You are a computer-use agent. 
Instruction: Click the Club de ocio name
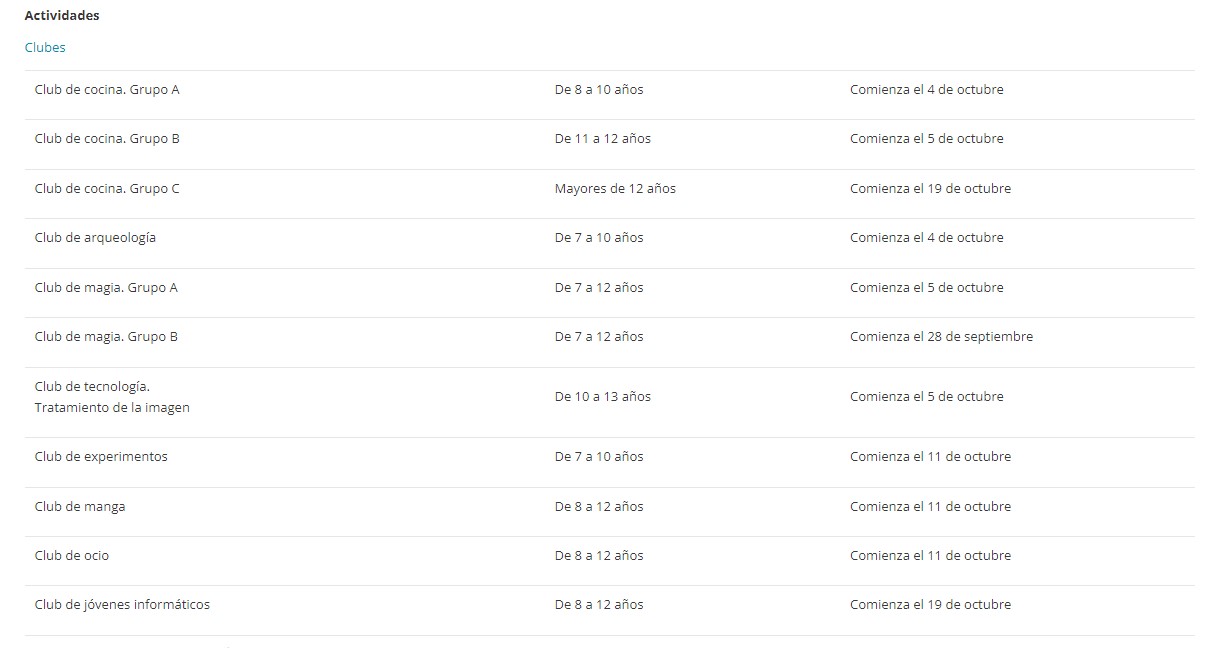coord(72,556)
